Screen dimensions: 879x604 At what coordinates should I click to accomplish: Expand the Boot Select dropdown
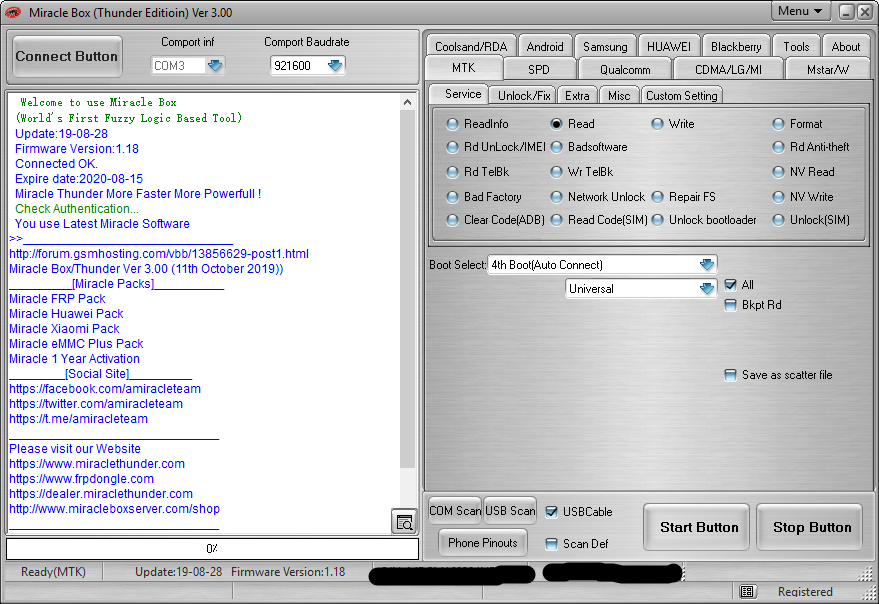(x=707, y=264)
